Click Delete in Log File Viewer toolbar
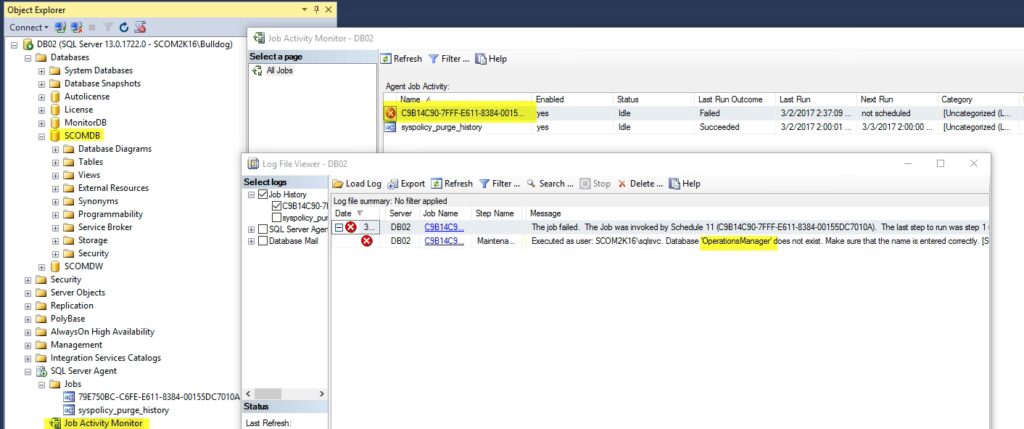Viewport: 1024px width, 429px height. [x=639, y=184]
